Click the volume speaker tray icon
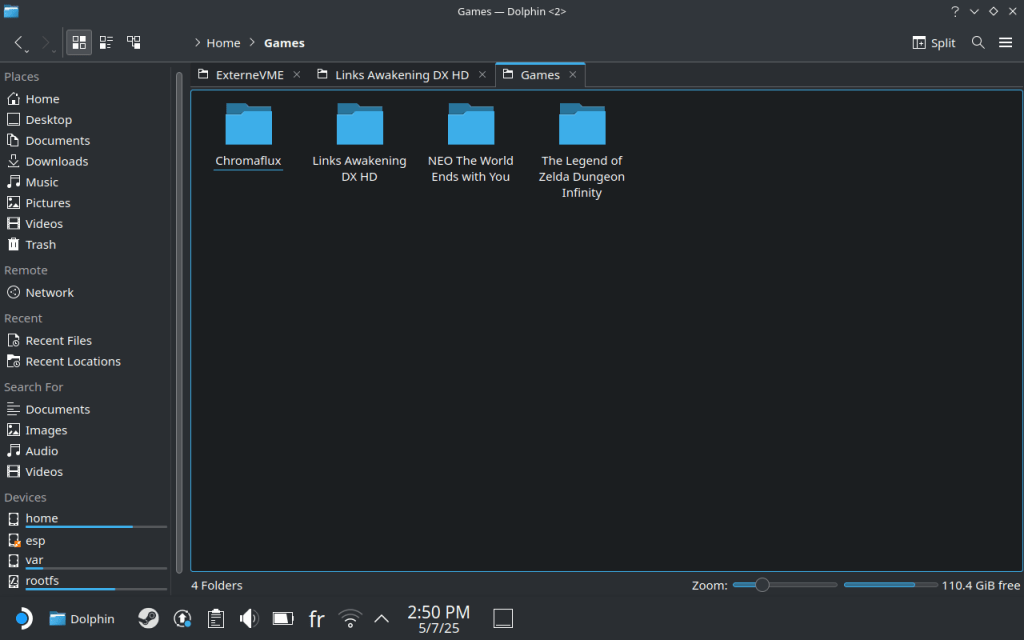Image resolution: width=1024 pixels, height=640 pixels. pyautogui.click(x=249, y=619)
